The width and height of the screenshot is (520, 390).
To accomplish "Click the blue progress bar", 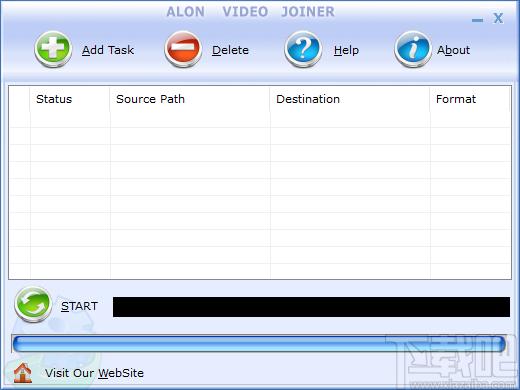I will 259,344.
